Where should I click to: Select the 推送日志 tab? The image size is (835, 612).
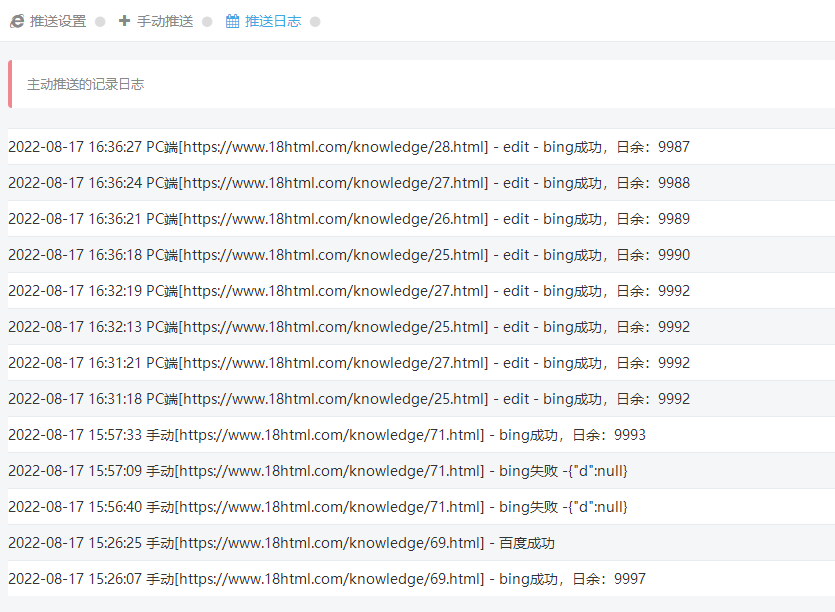click(x=273, y=21)
